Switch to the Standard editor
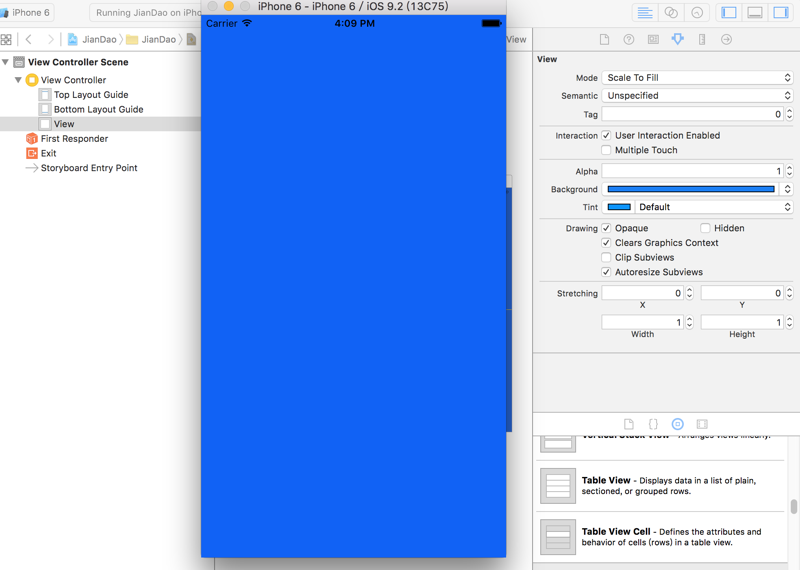This screenshot has width=800, height=570. coord(645,13)
